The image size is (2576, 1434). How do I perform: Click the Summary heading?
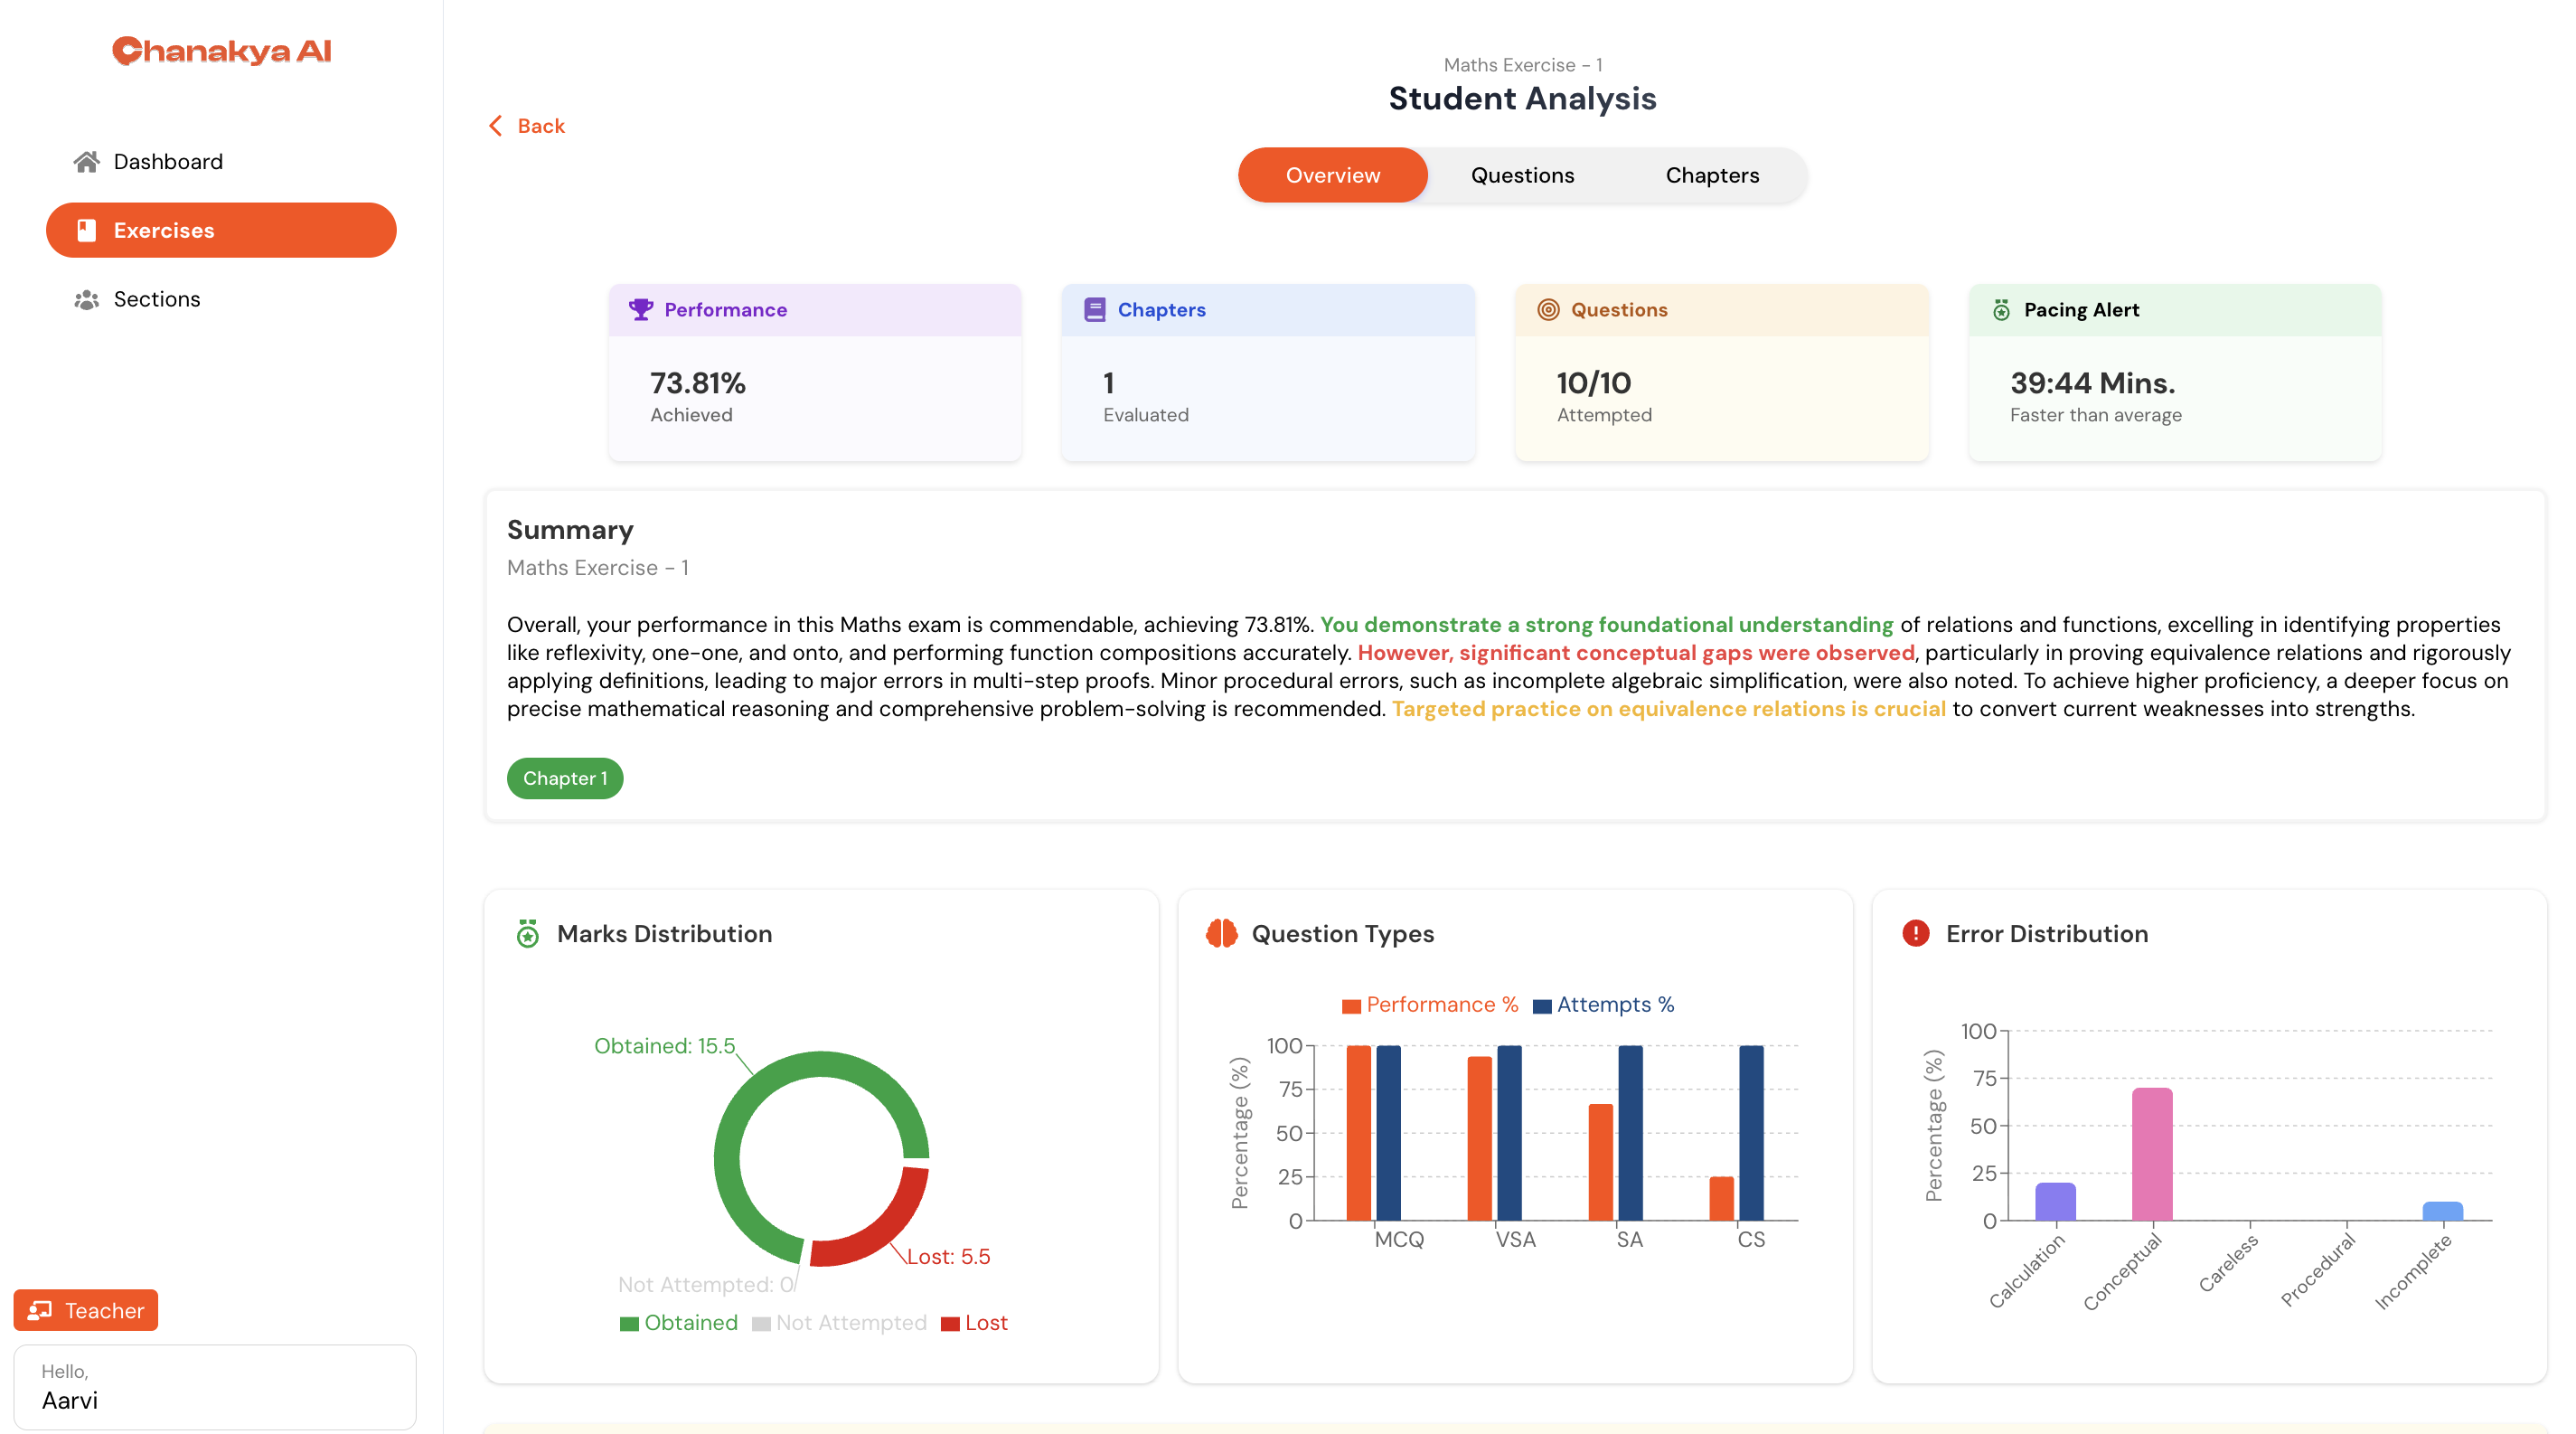pos(570,530)
